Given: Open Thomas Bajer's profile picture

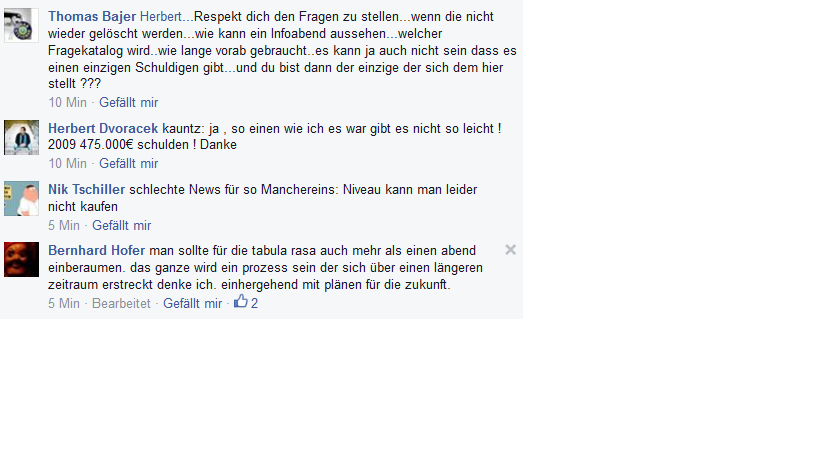Looking at the screenshot, I should pyautogui.click(x=21, y=25).
